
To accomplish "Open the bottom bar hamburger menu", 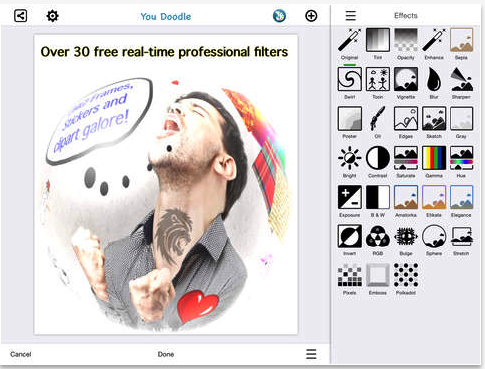I will point(311,354).
